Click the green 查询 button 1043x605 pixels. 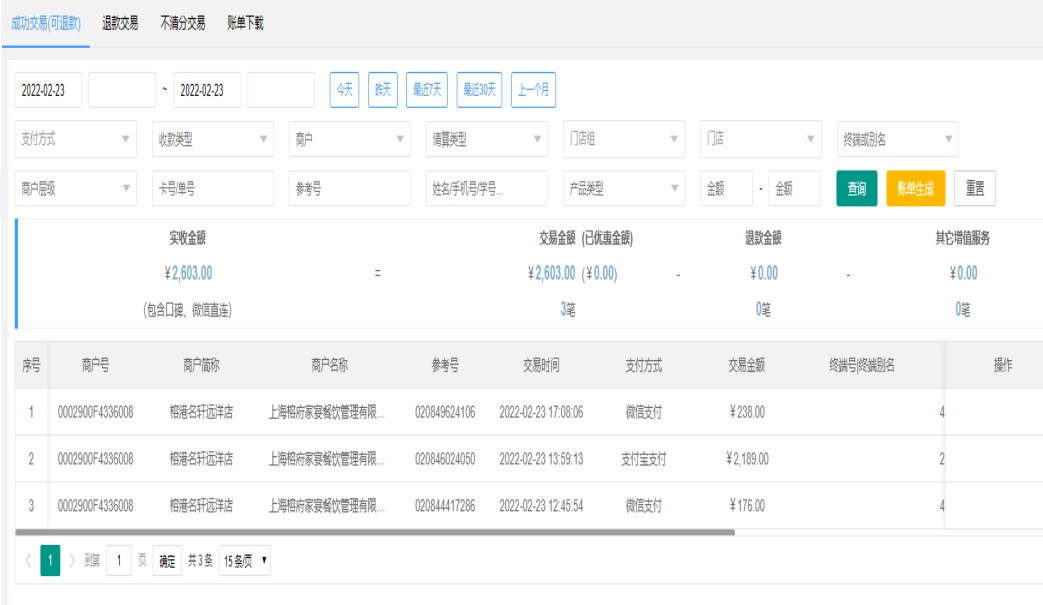click(x=857, y=188)
